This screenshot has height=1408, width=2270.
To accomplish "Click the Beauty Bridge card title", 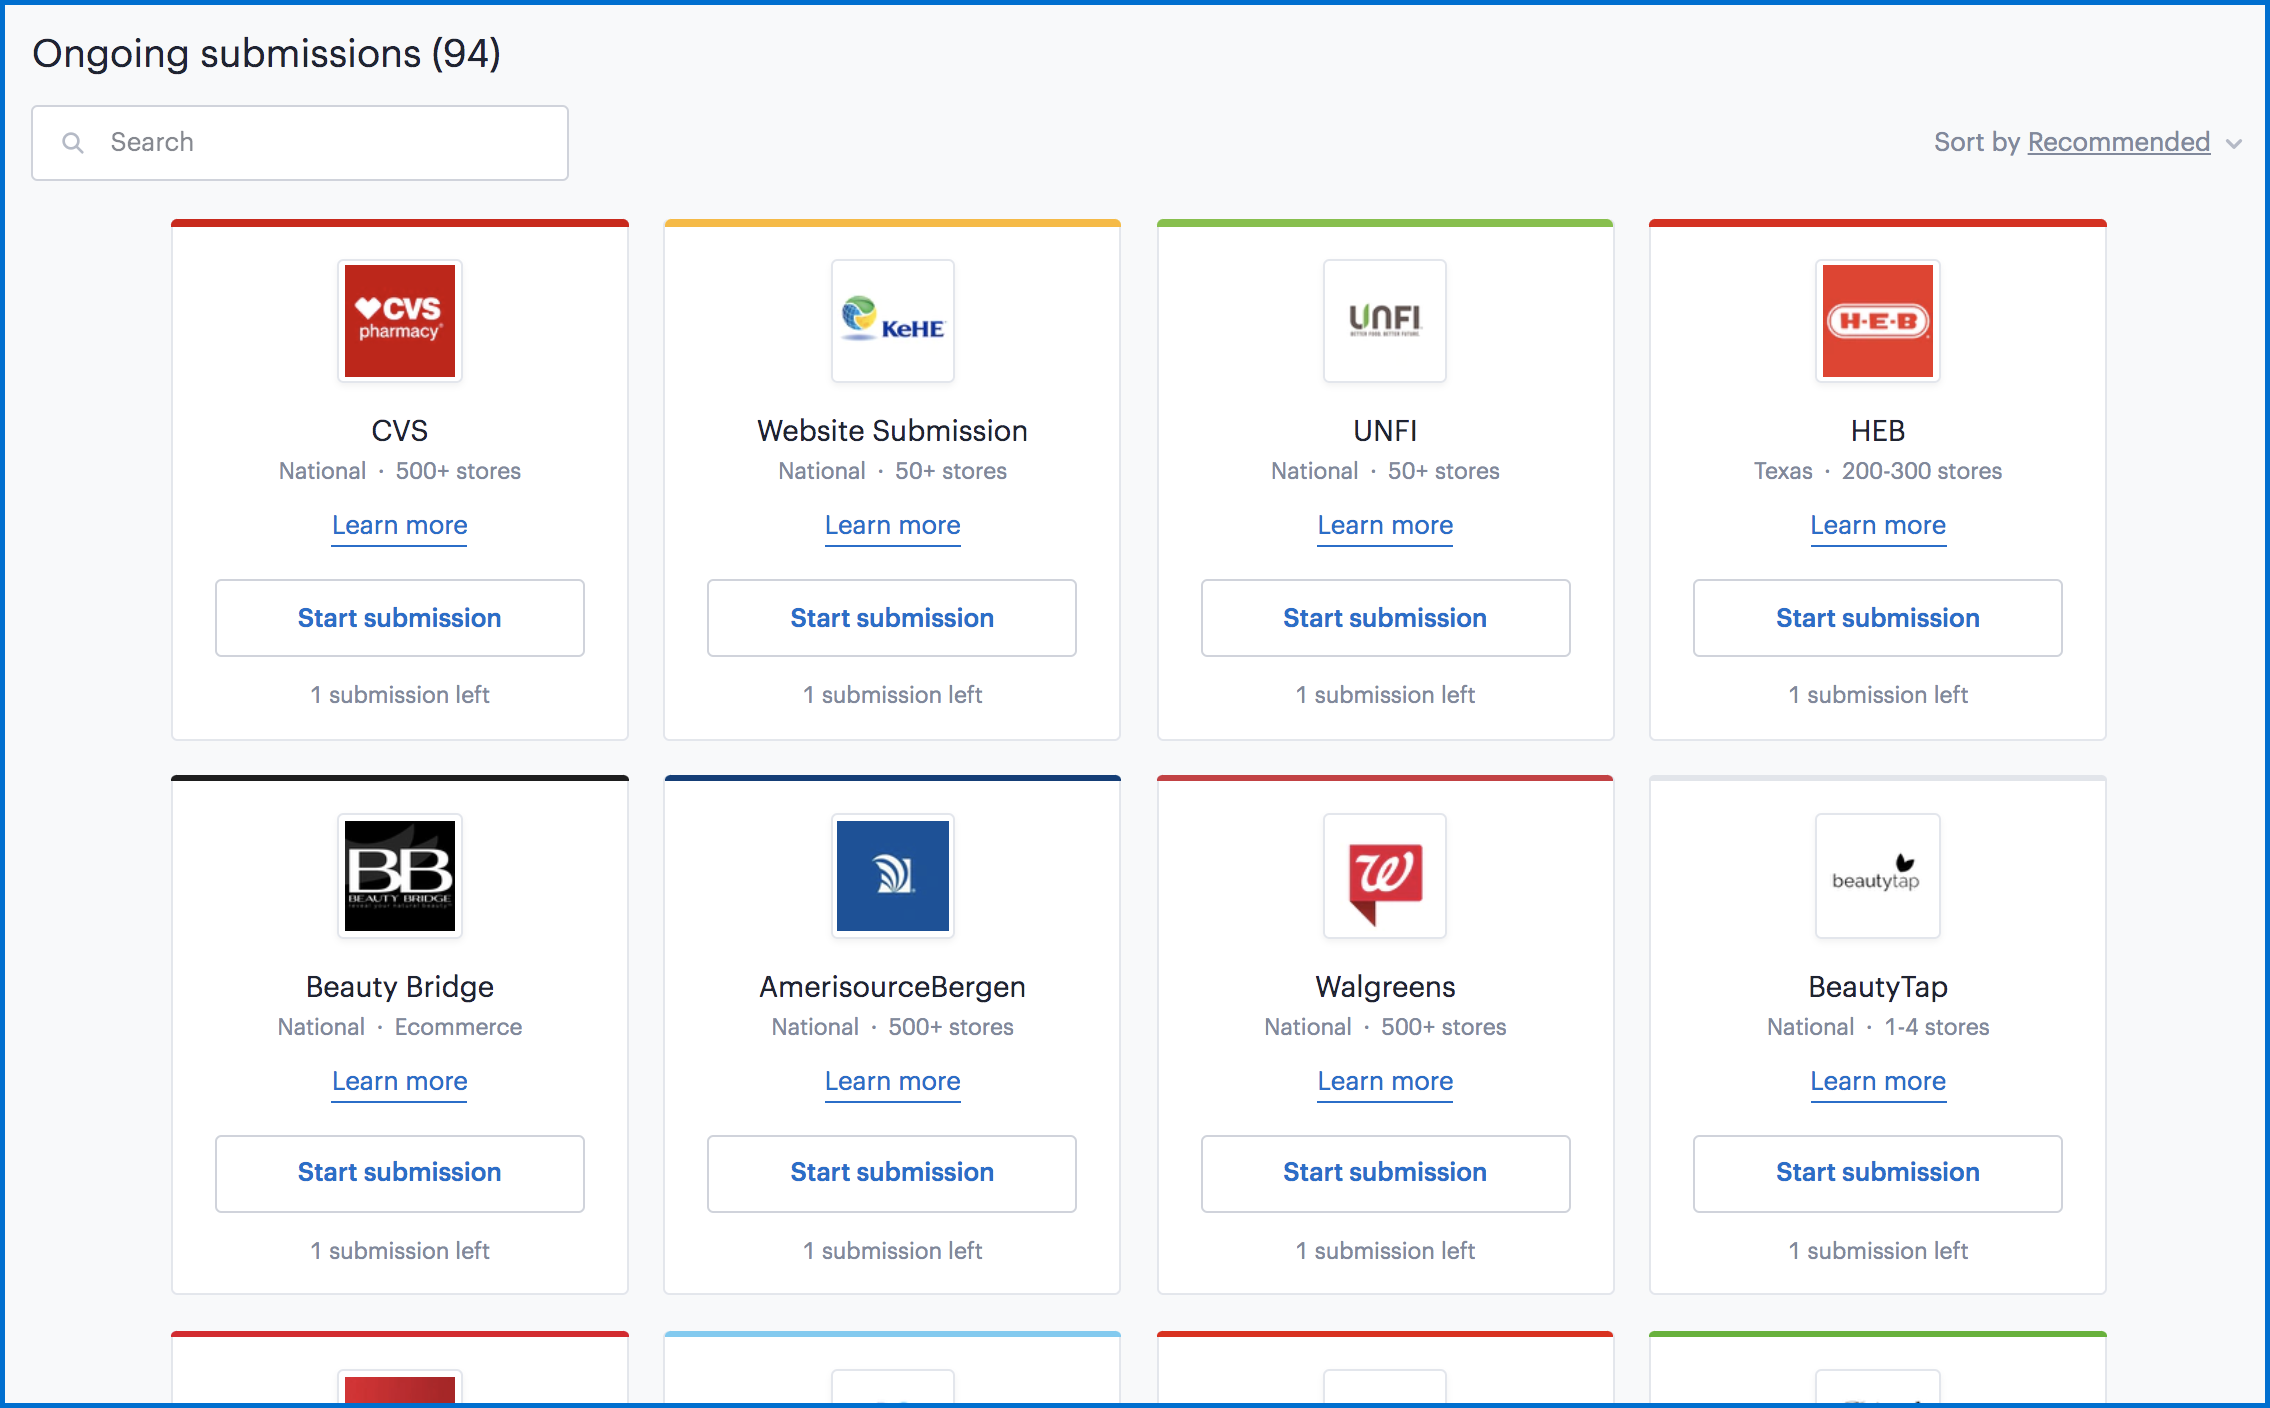I will point(400,987).
